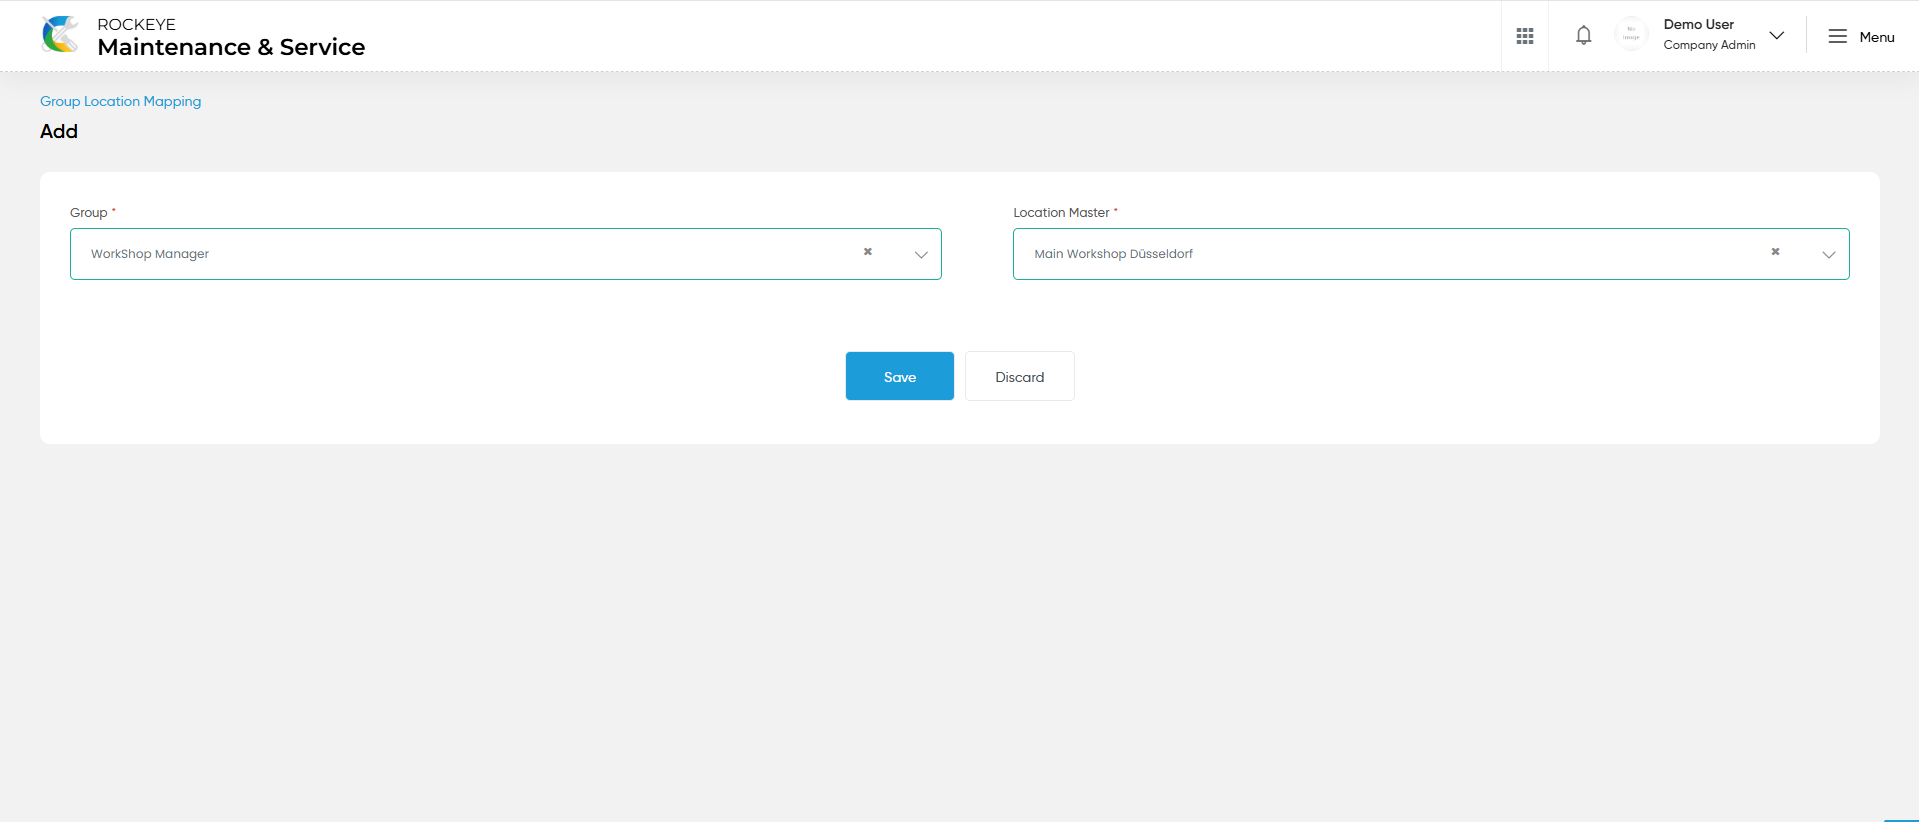Click the Rockeye logo icon
Image resolution: width=1919 pixels, height=822 pixels.
click(x=60, y=35)
